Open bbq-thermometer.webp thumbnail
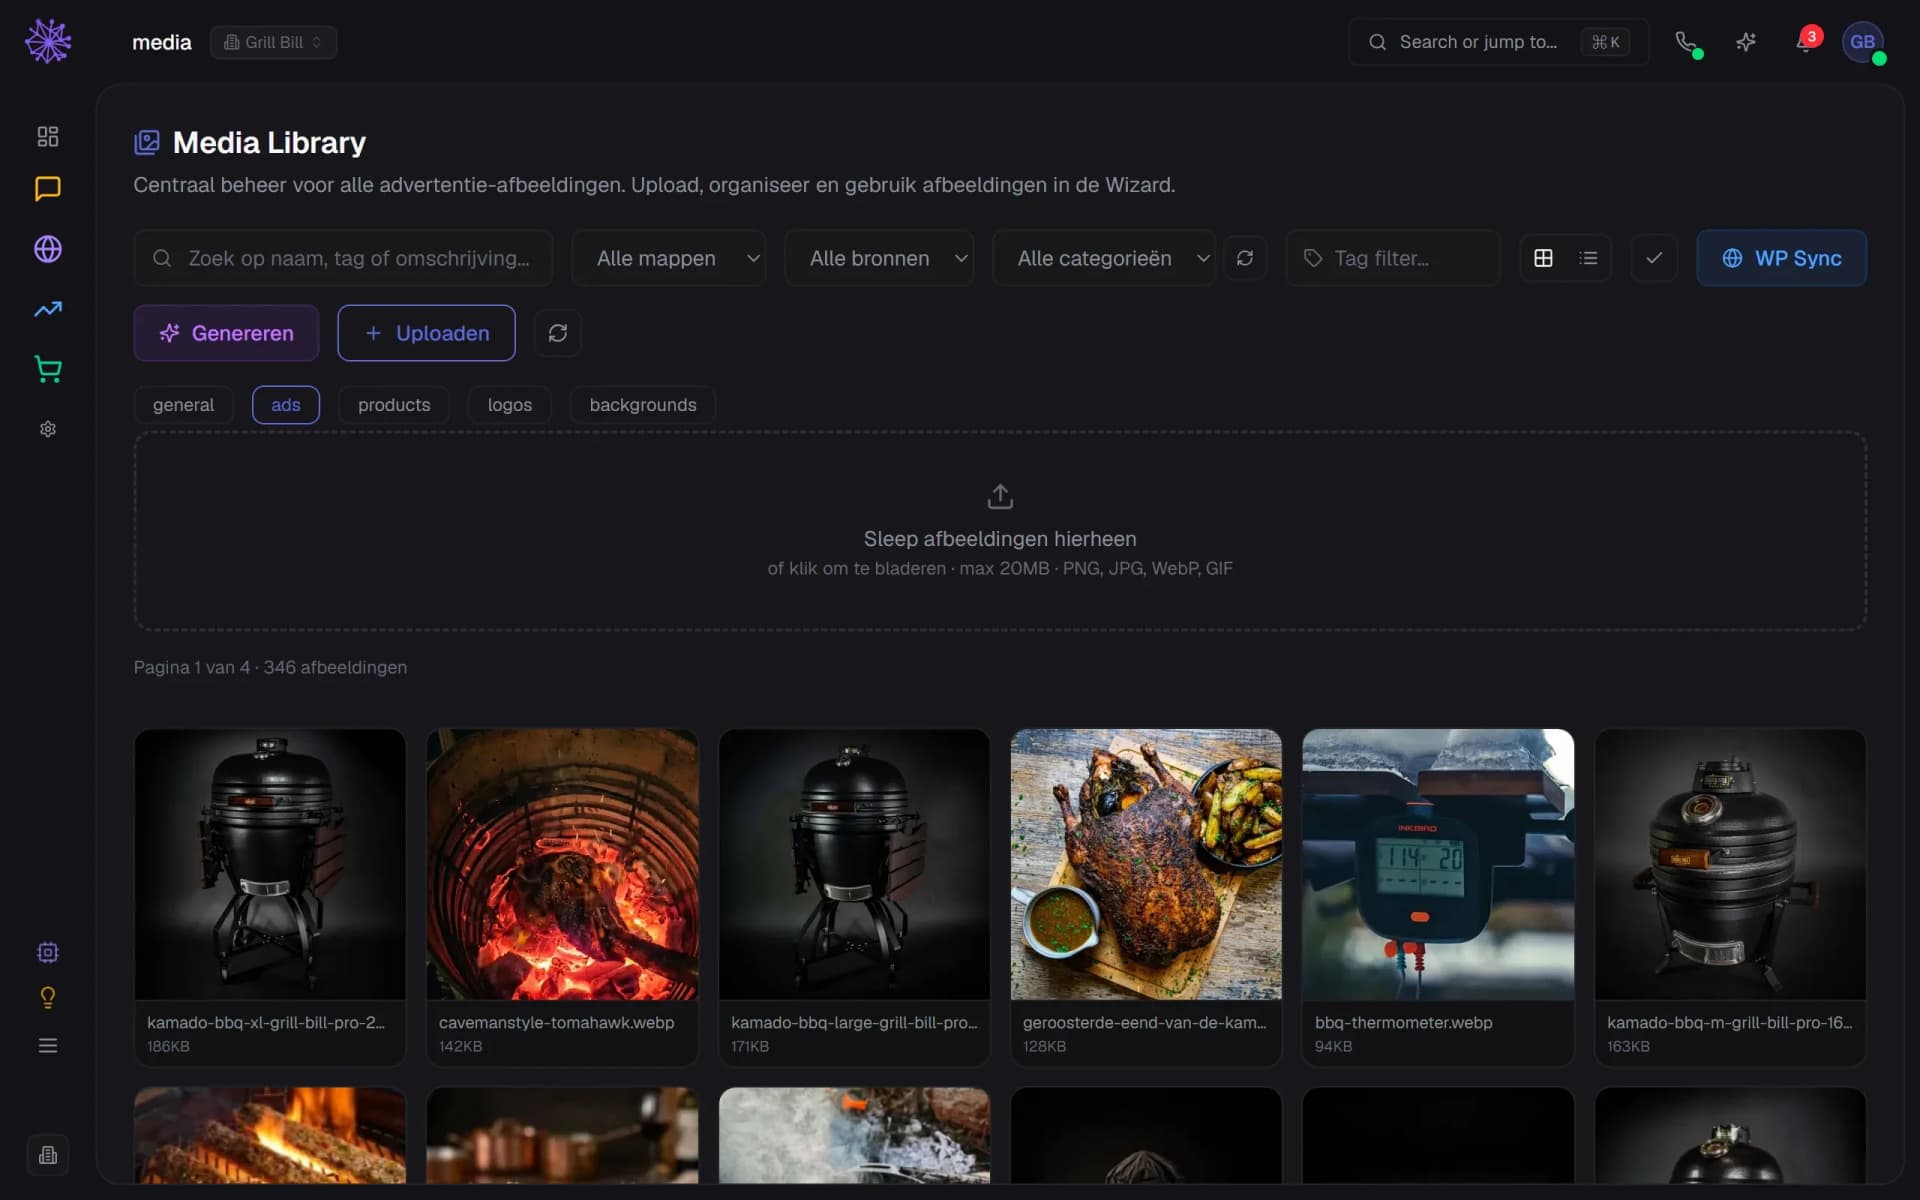 point(1438,865)
